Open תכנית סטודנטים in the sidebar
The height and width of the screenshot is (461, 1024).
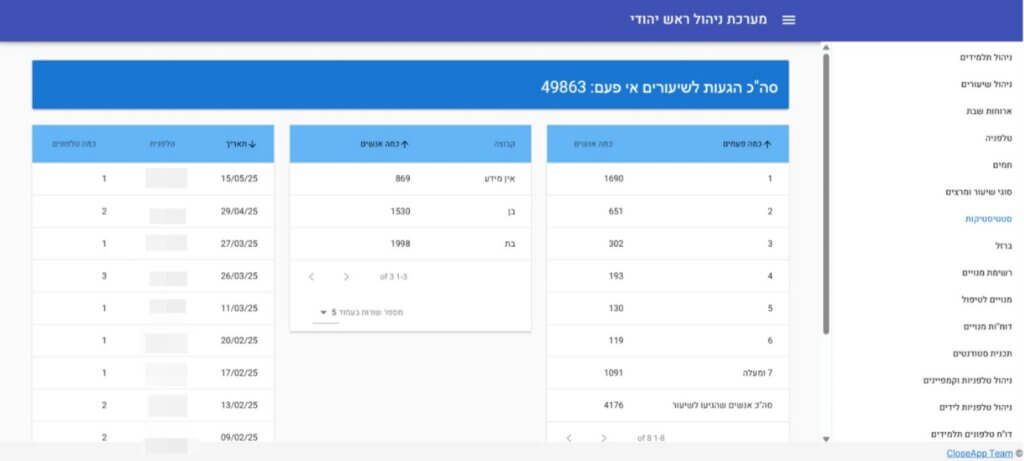[982, 354]
